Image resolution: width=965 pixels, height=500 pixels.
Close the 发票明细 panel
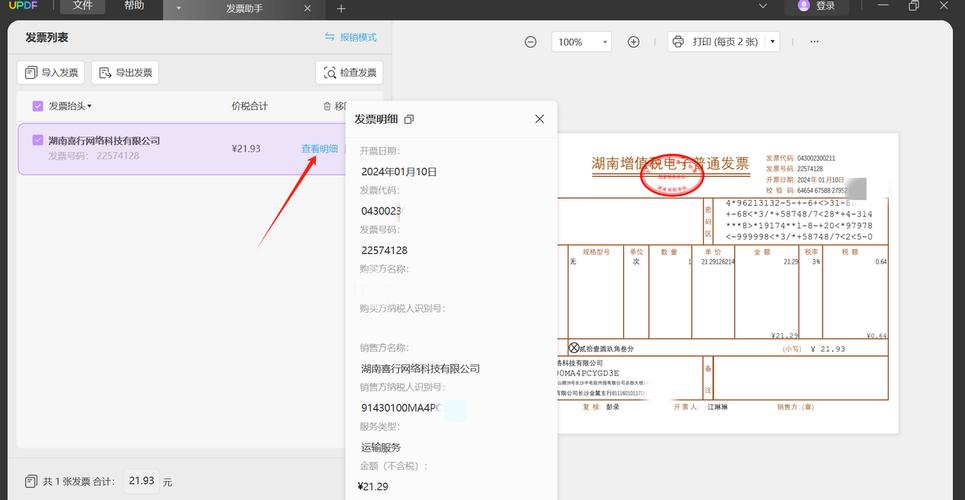point(540,119)
